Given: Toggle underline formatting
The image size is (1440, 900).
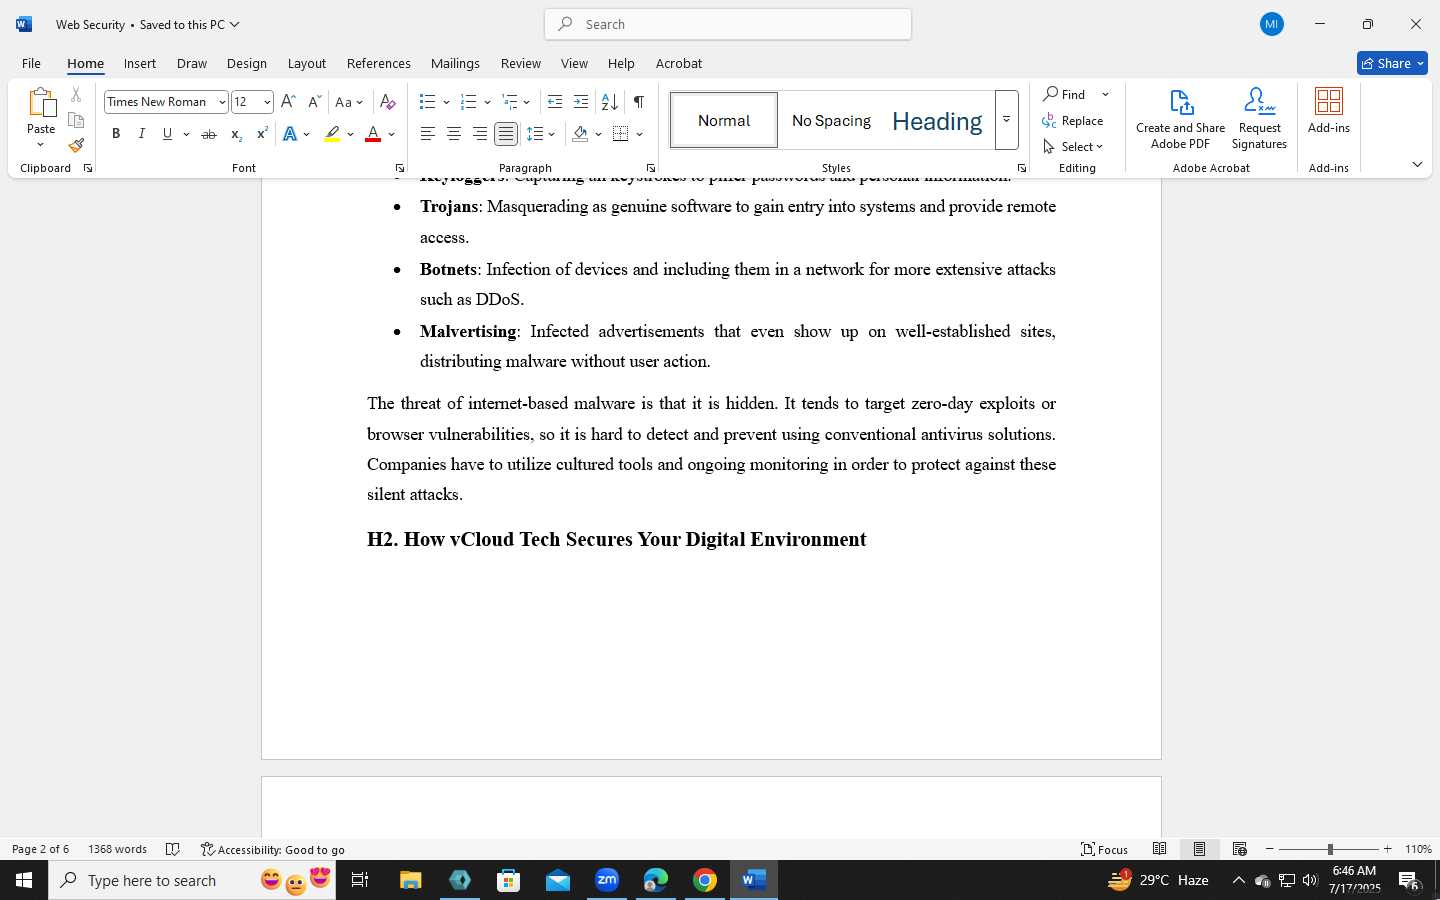Looking at the screenshot, I should 168,134.
